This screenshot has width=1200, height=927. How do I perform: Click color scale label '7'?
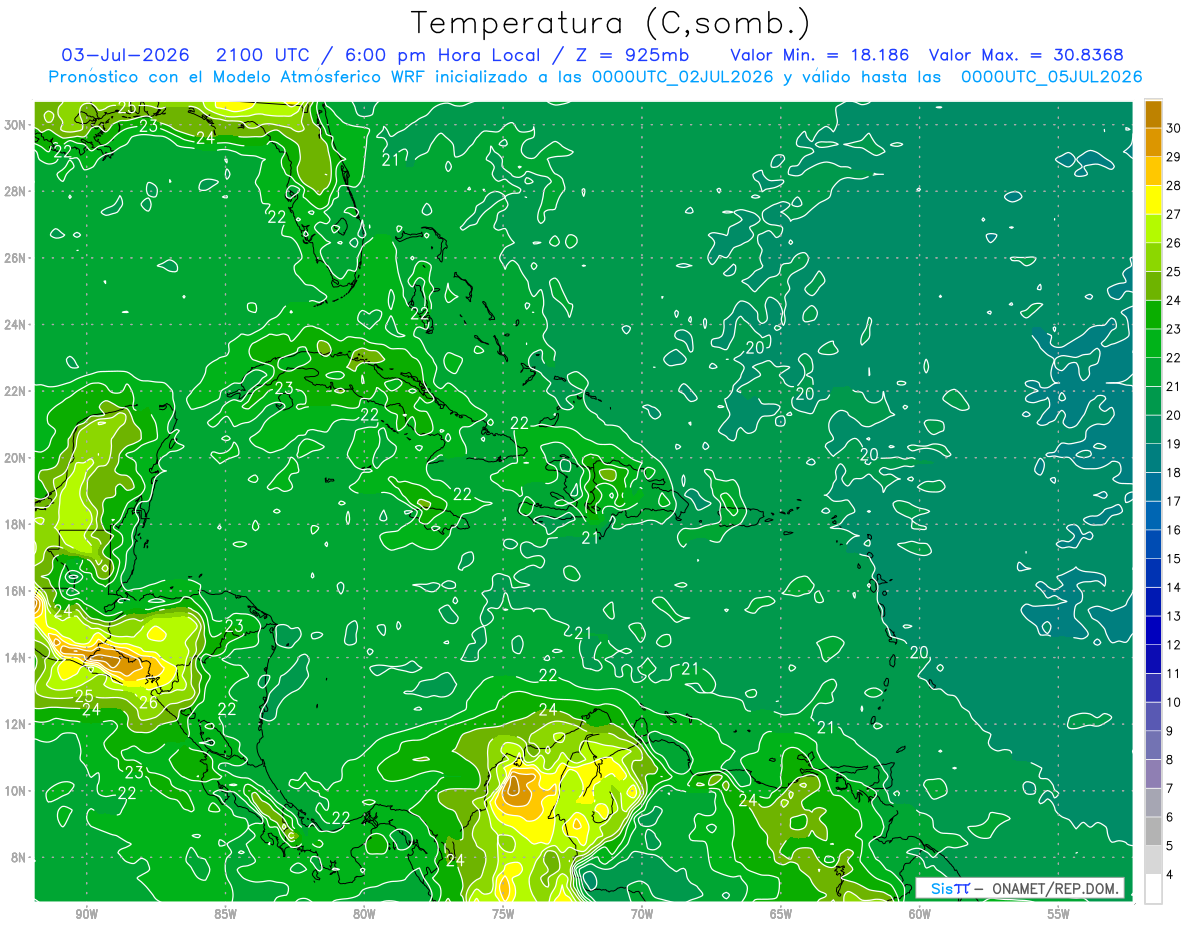pyautogui.click(x=1170, y=788)
